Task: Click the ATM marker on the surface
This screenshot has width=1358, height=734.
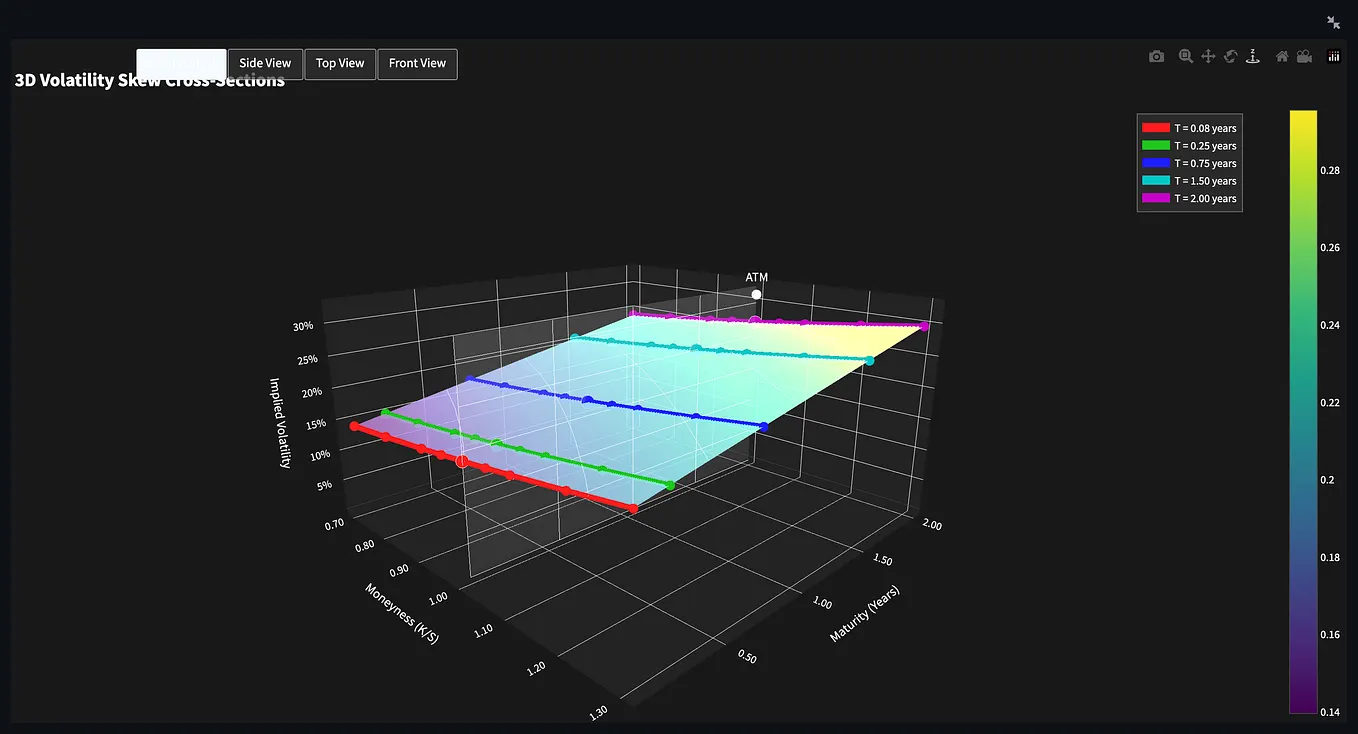Action: [757, 294]
